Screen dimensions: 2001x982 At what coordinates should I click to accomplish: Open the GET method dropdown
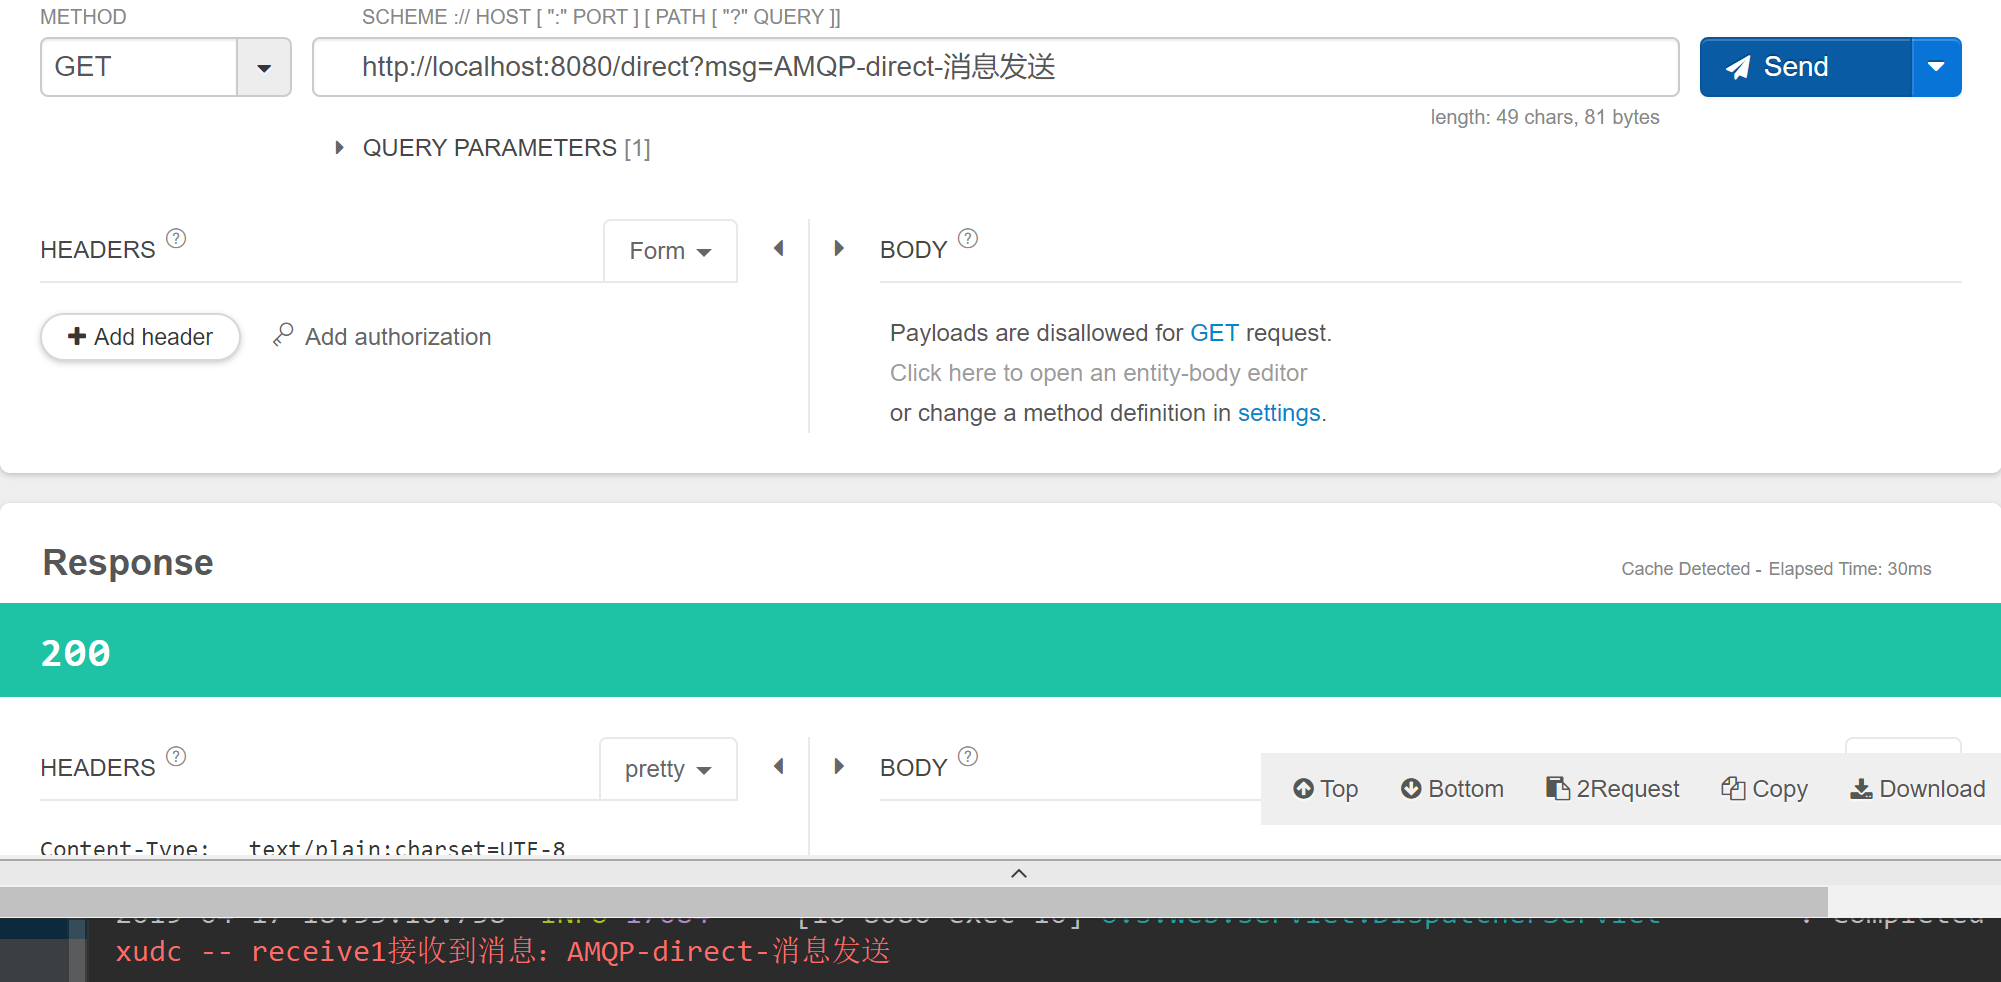264,67
